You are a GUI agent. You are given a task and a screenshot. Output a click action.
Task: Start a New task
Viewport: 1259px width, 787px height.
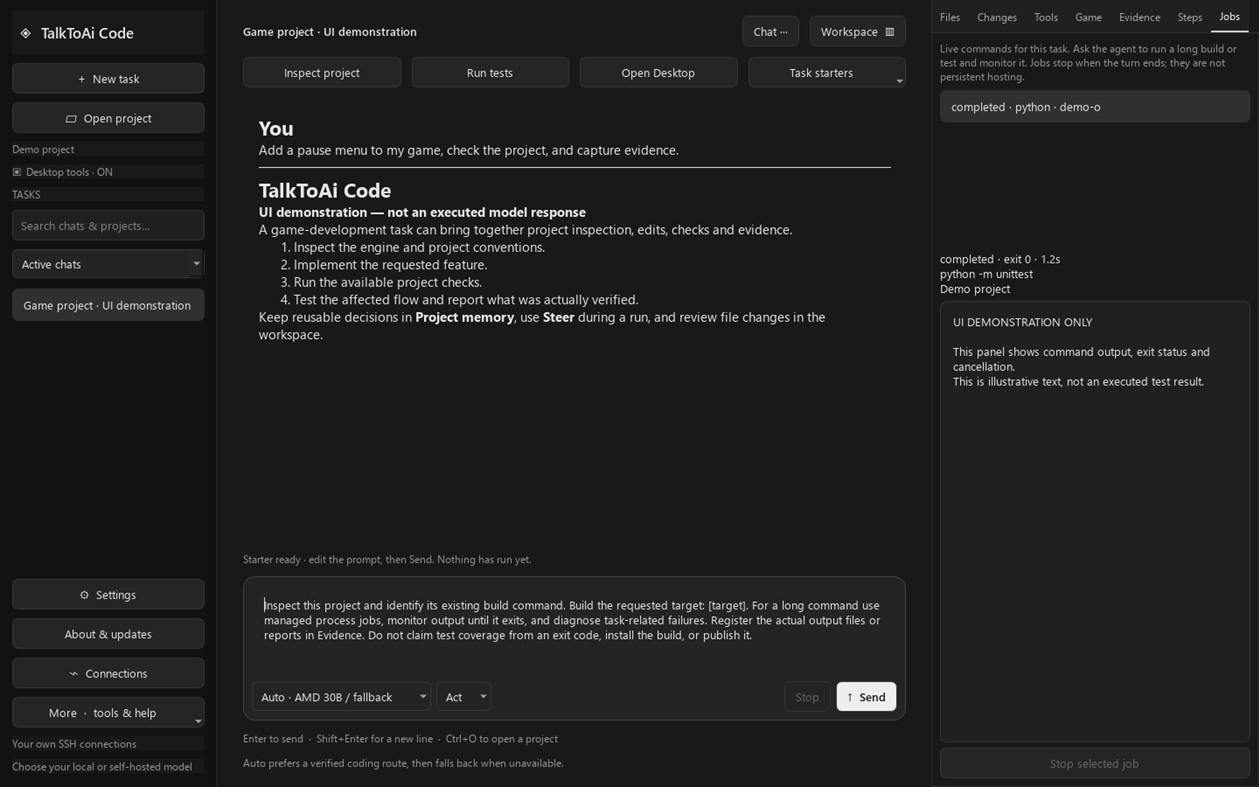coord(108,79)
